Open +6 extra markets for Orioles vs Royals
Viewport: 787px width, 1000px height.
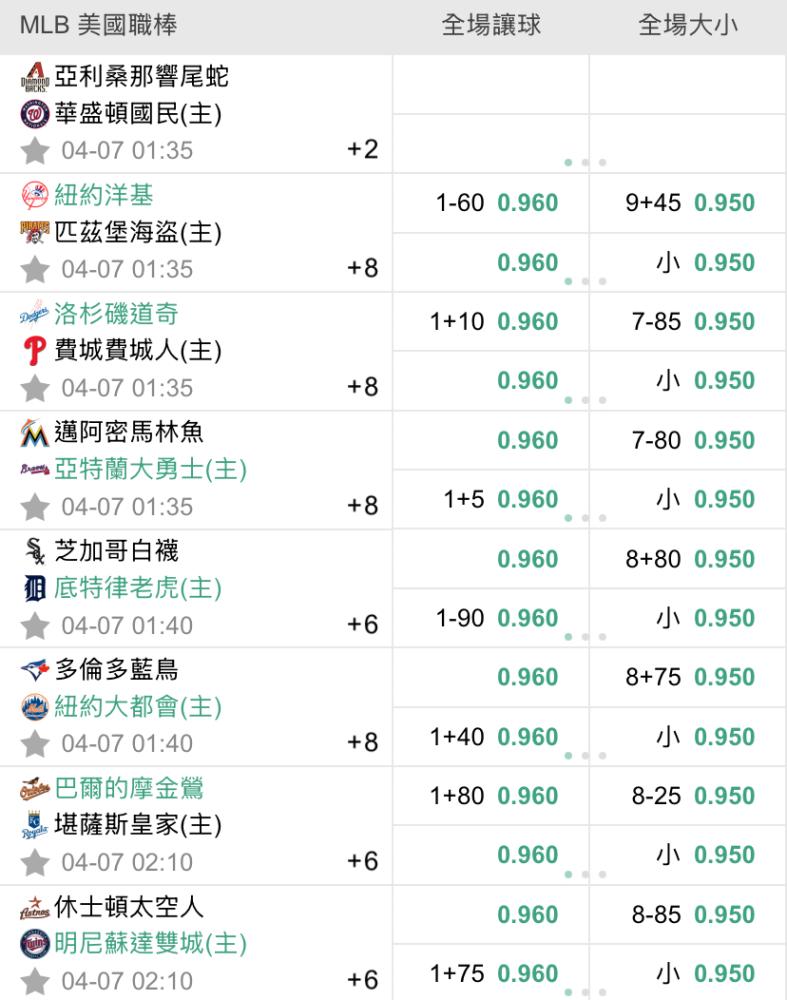tap(362, 862)
